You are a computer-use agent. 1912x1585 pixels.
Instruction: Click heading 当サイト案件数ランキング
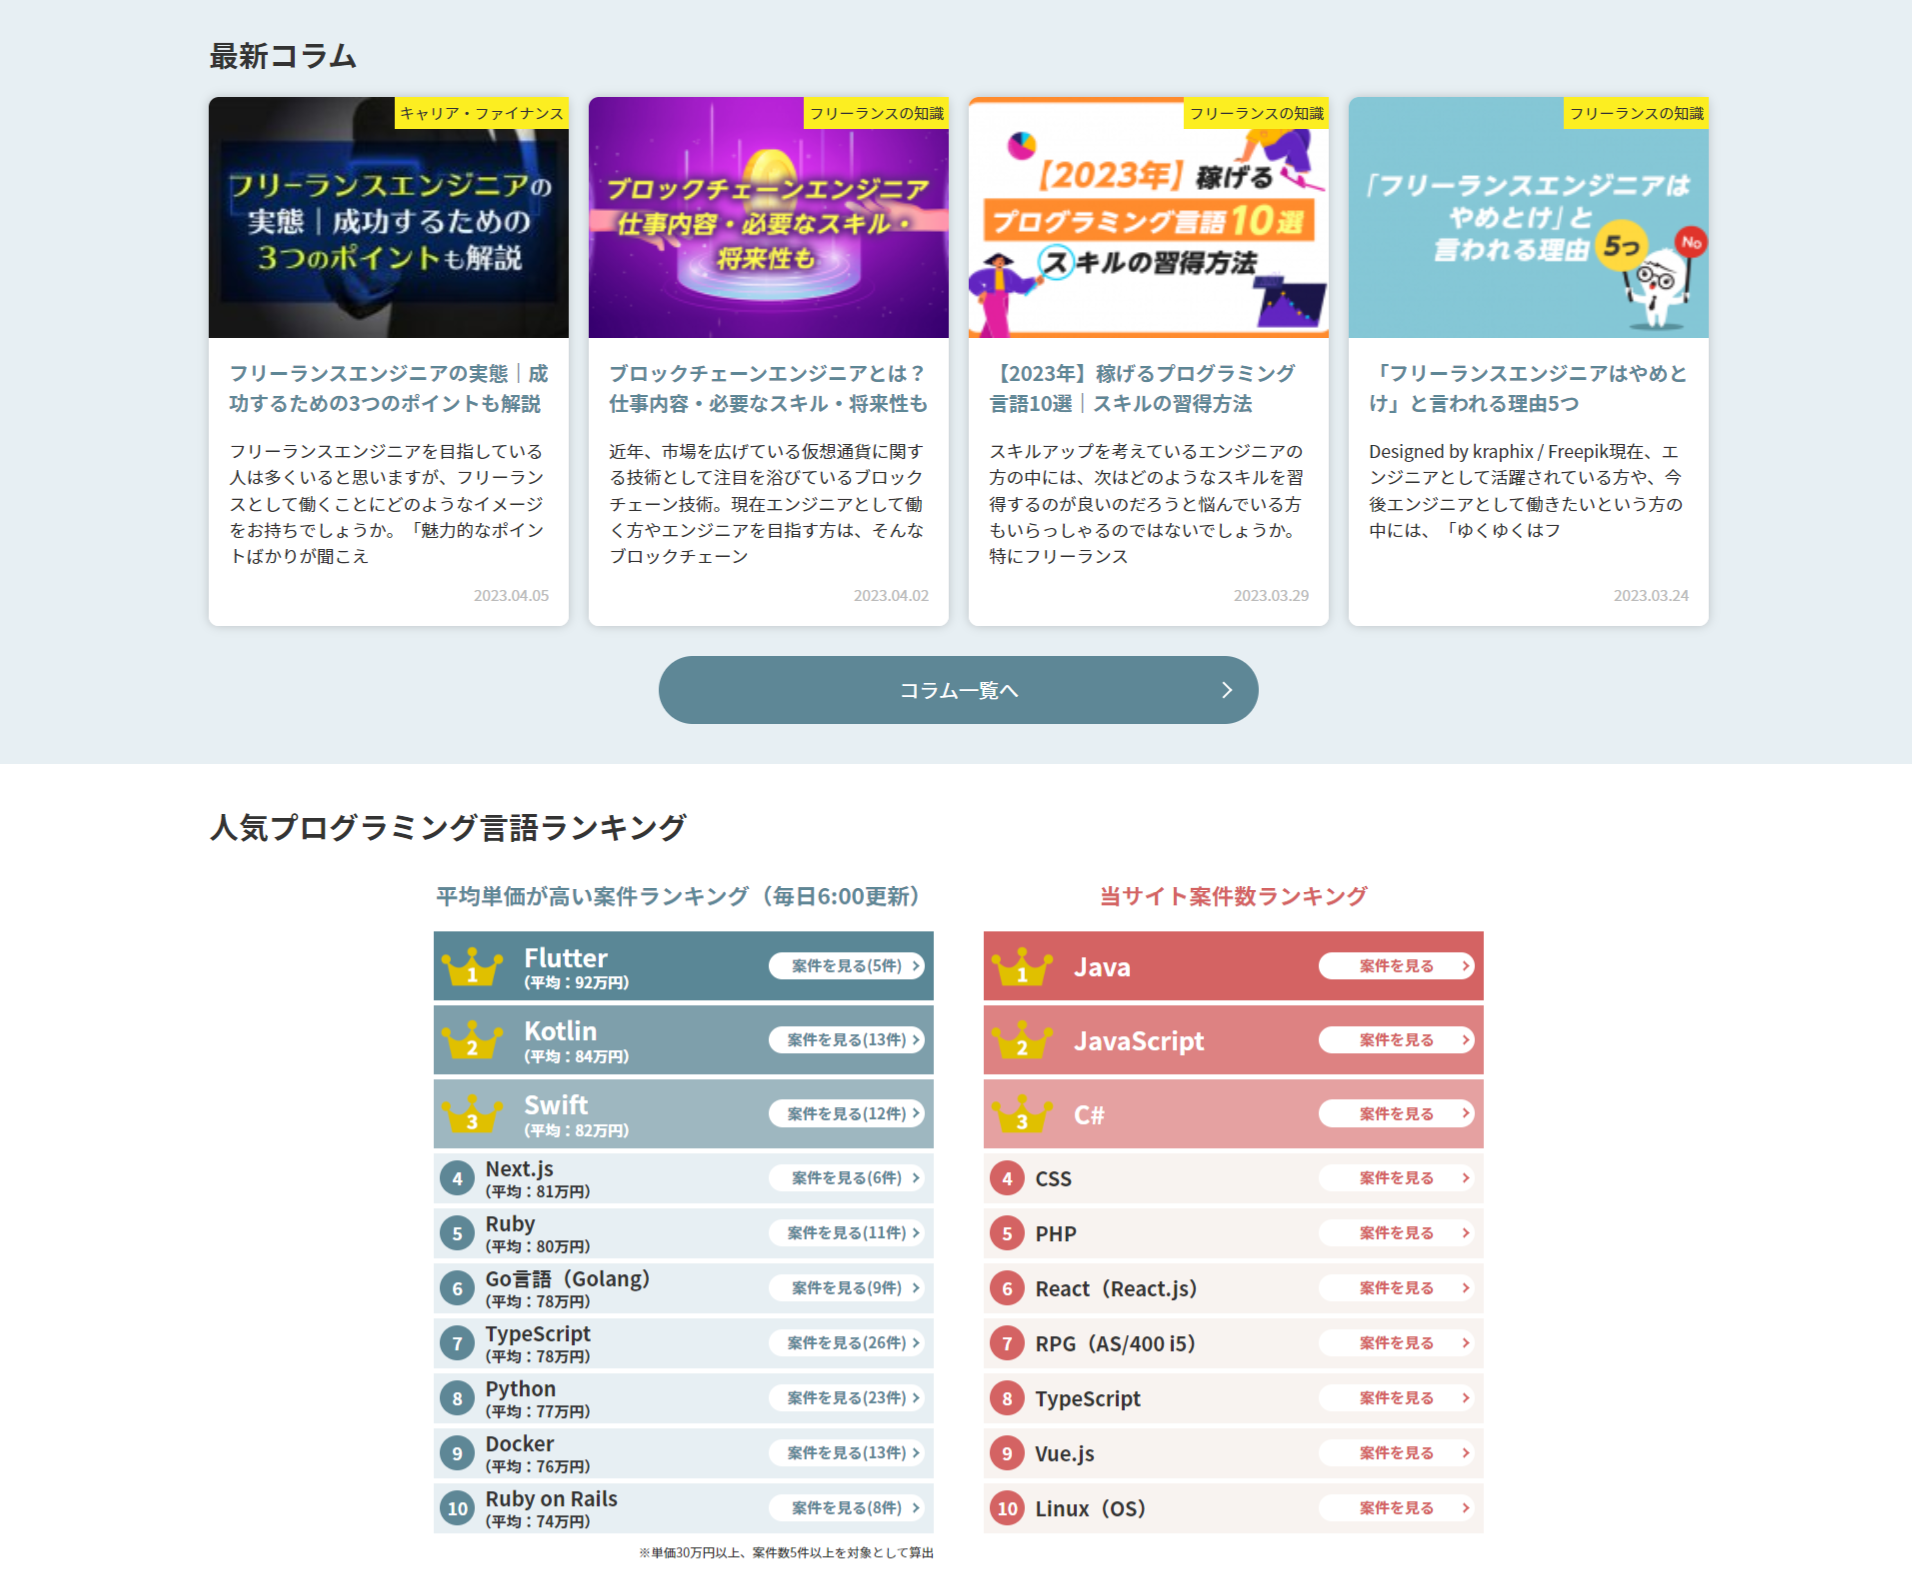click(1233, 896)
